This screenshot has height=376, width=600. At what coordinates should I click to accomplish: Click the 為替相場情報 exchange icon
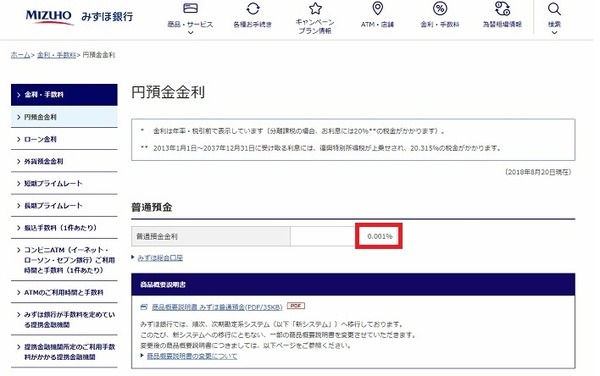(502, 8)
